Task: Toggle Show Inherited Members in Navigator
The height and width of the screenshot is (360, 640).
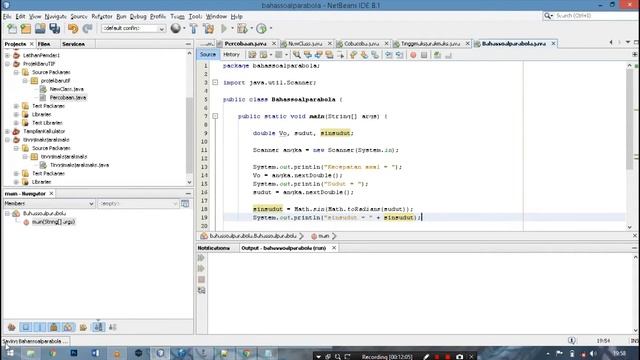Action: (11, 327)
